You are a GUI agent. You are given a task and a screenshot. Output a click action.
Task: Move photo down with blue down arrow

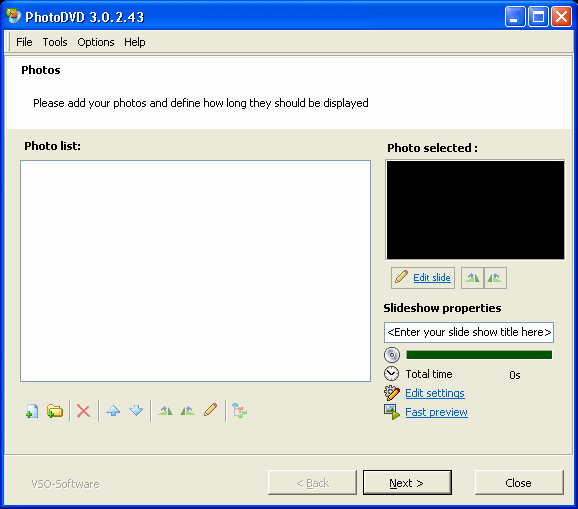(136, 411)
